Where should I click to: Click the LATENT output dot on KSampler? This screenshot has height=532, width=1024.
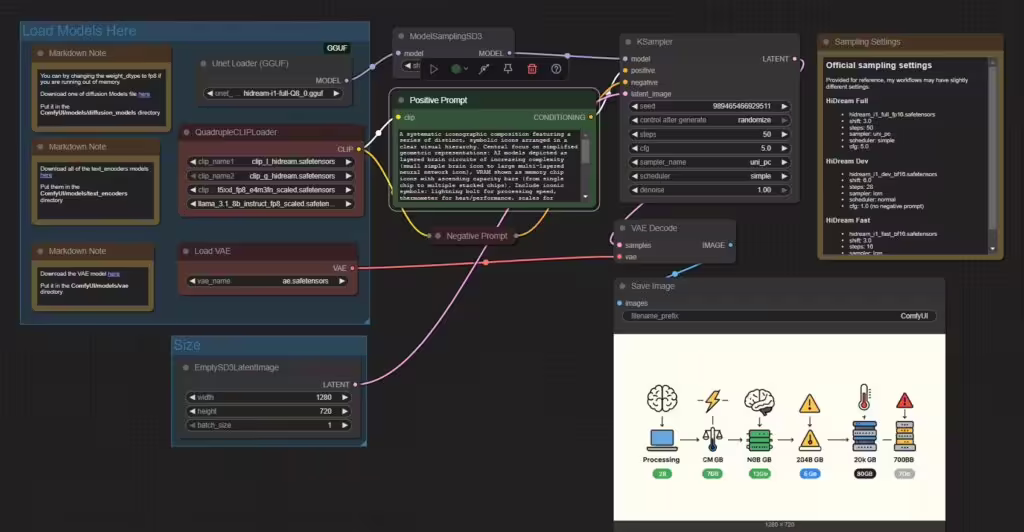795,59
